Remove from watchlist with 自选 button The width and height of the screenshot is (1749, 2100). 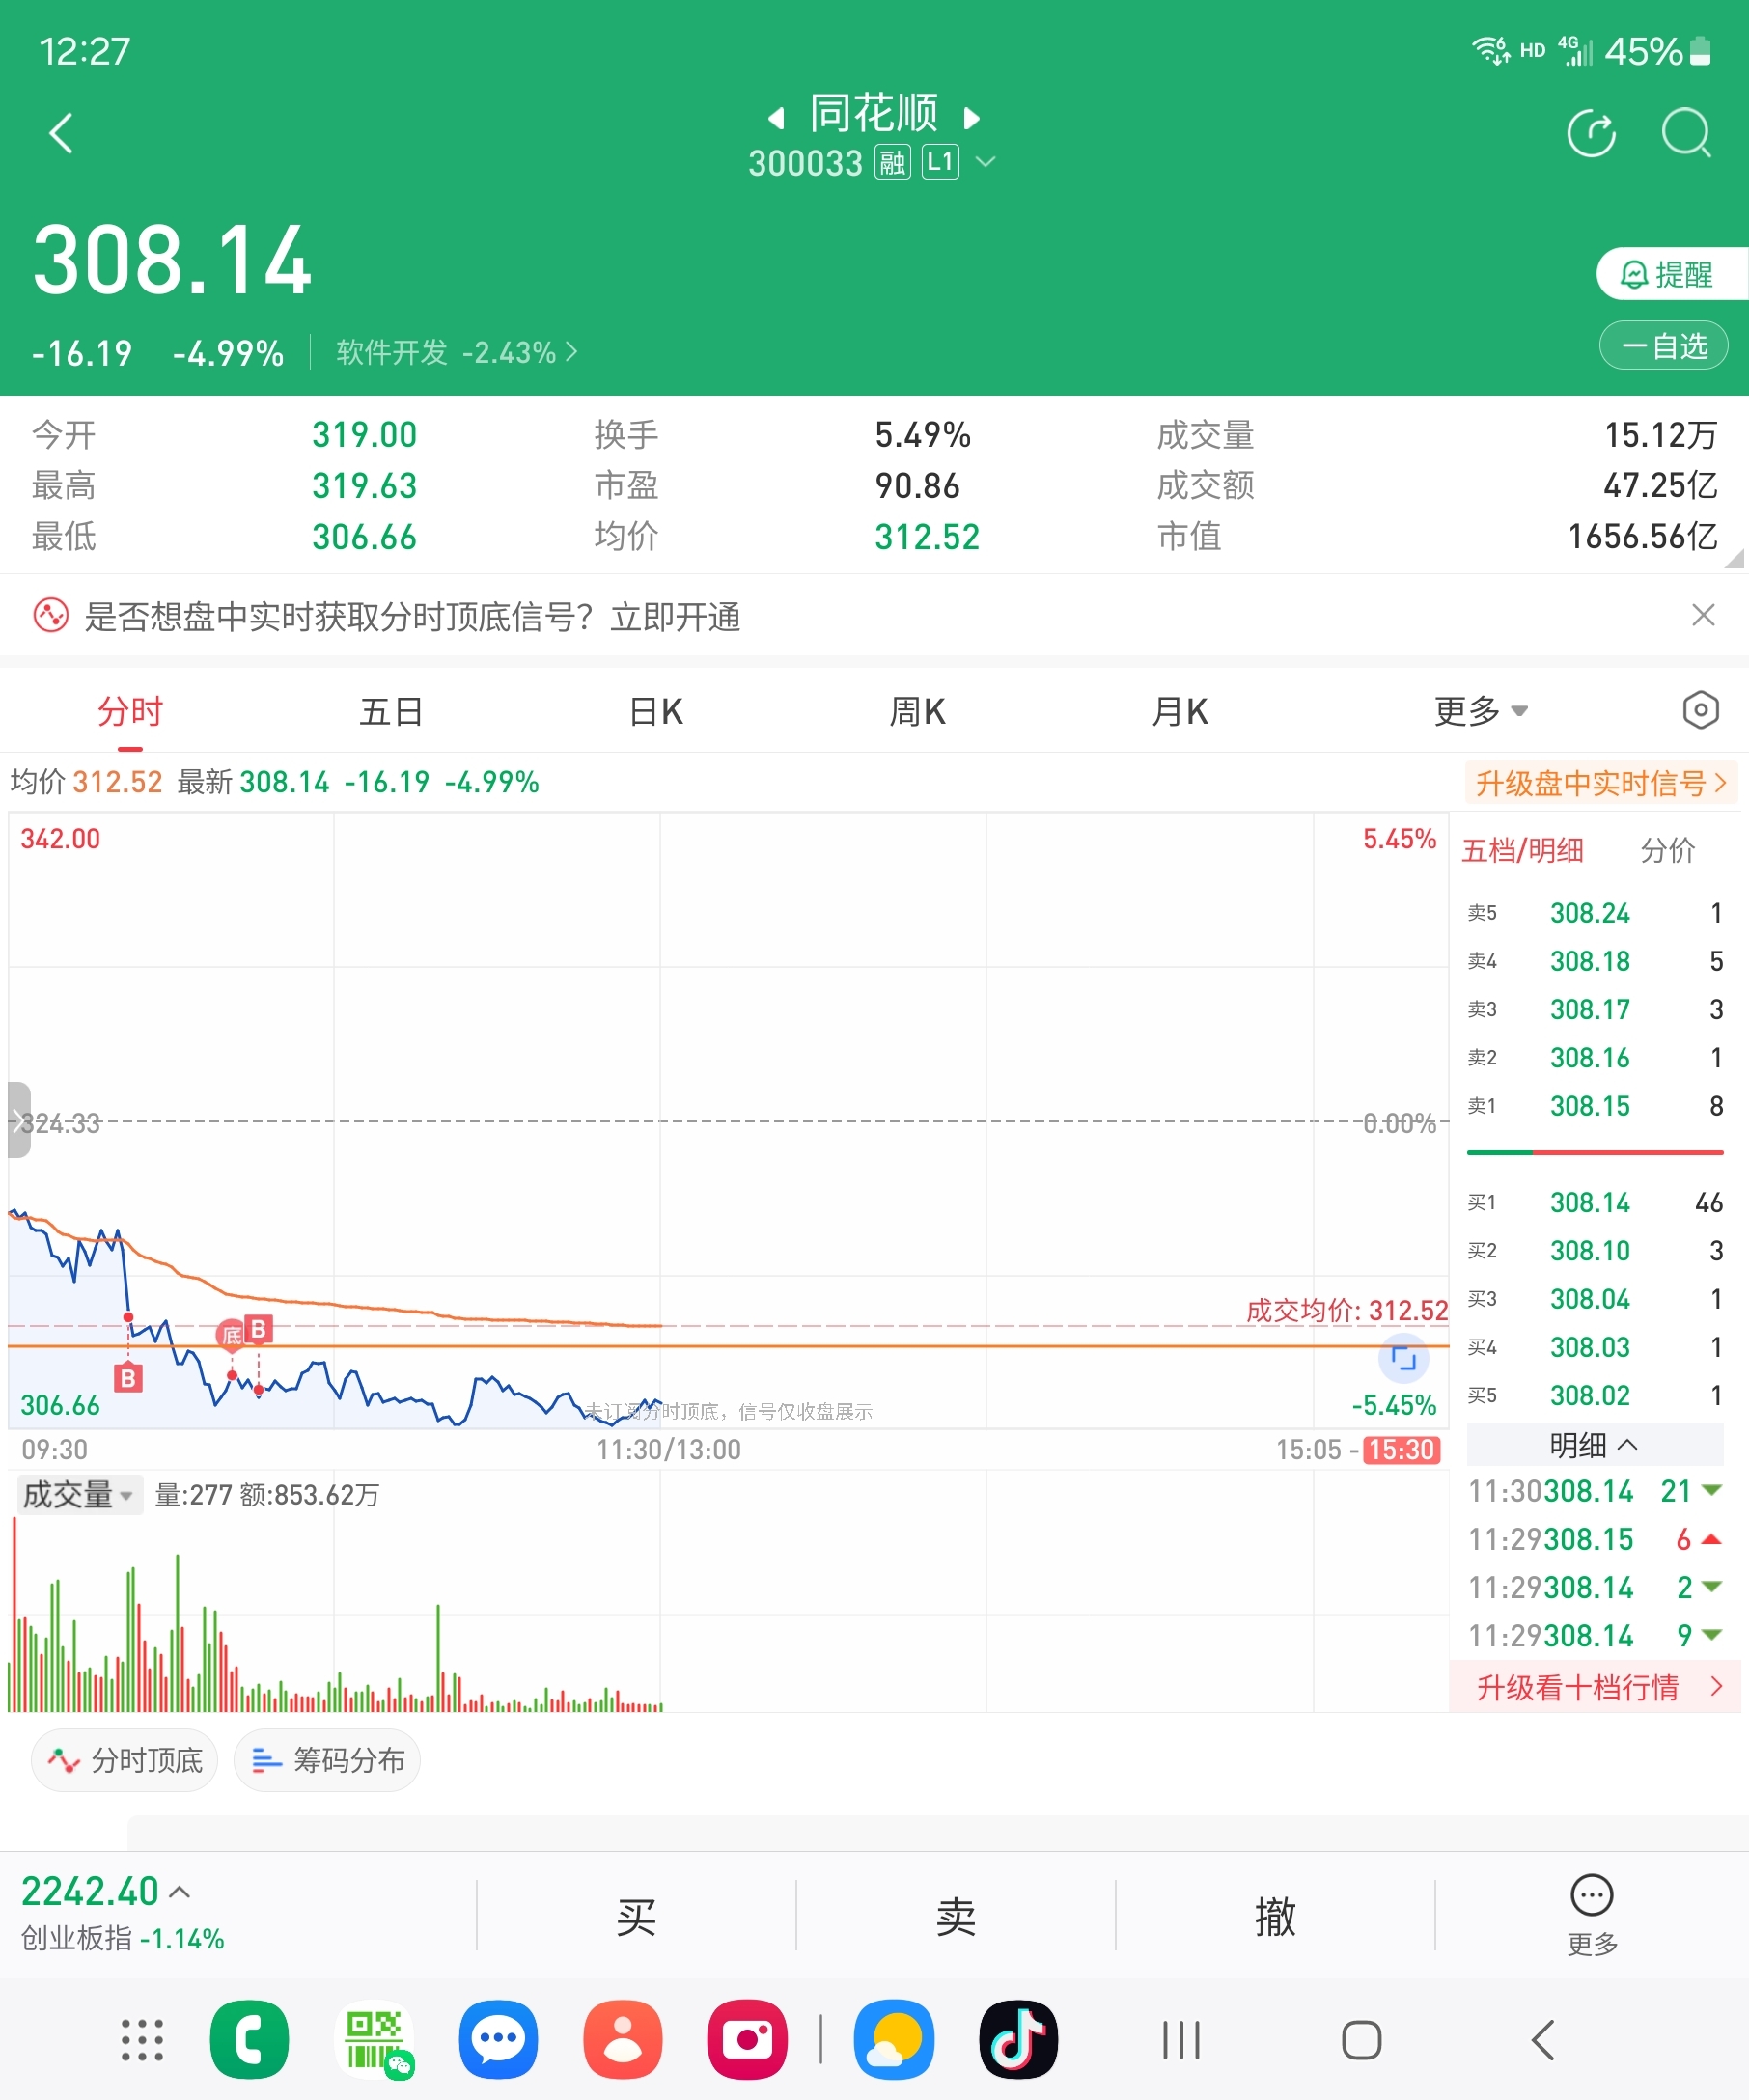point(1663,346)
